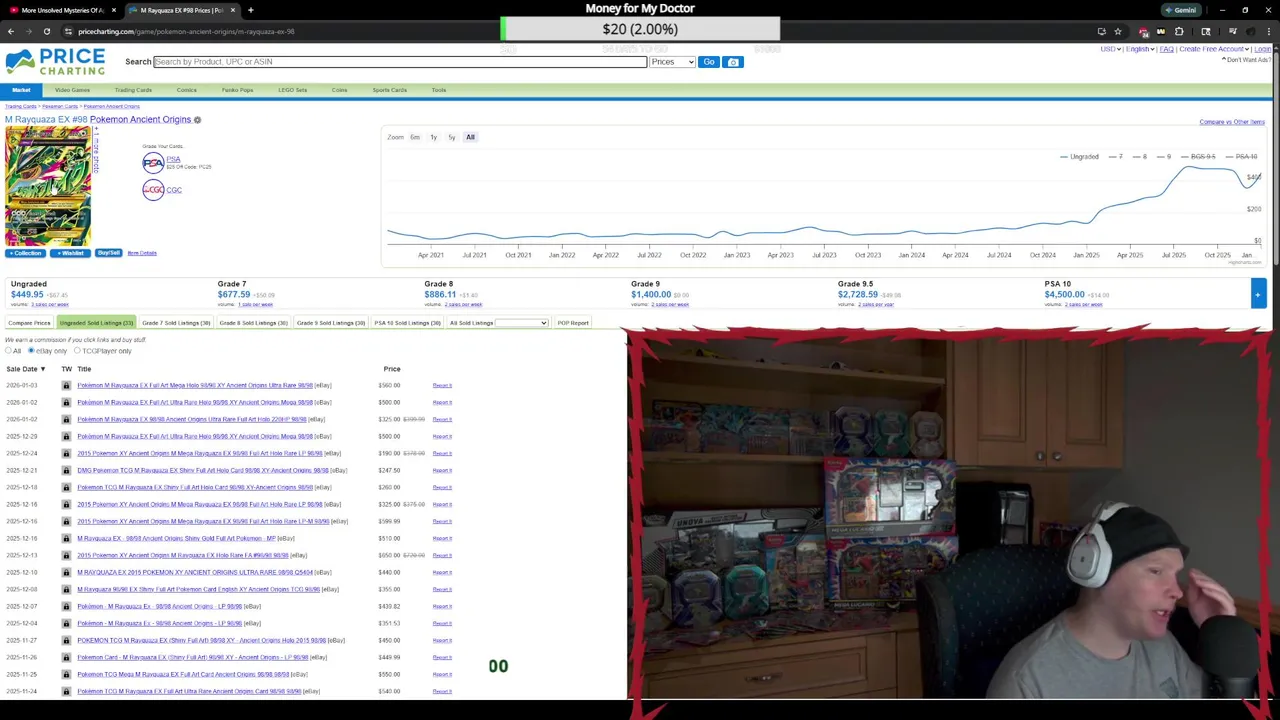Click the + Wishlist button
Viewport: 1280px width, 720px height.
point(70,253)
